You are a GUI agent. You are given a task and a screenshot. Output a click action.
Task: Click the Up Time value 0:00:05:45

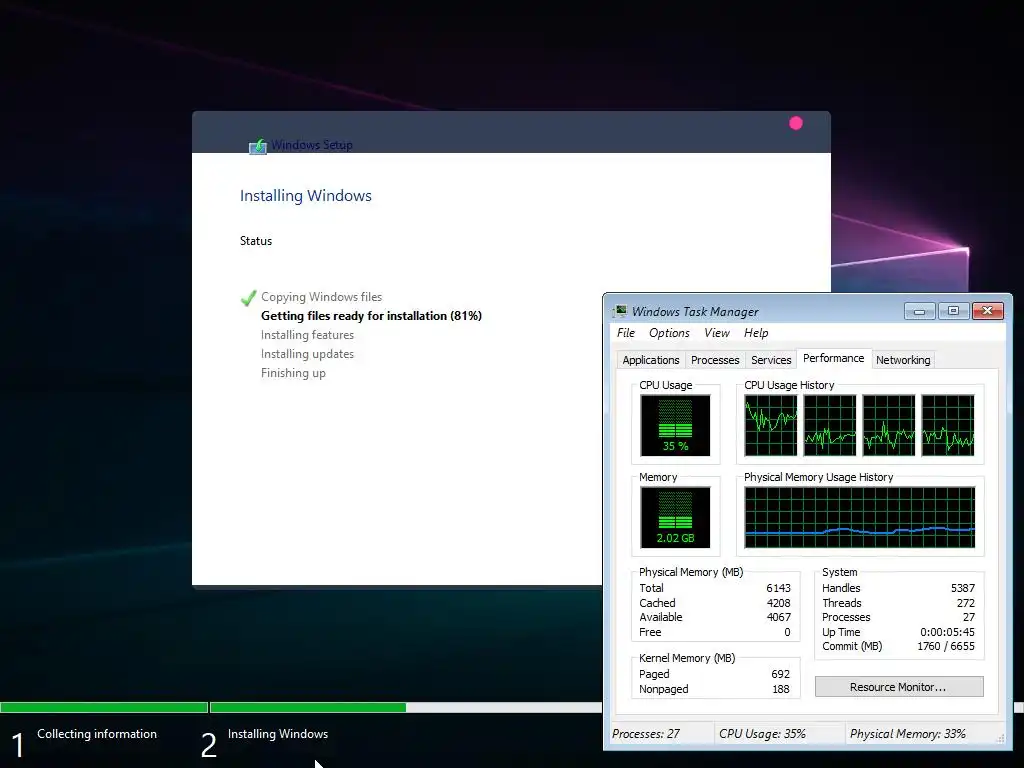pyautogui.click(x=948, y=633)
